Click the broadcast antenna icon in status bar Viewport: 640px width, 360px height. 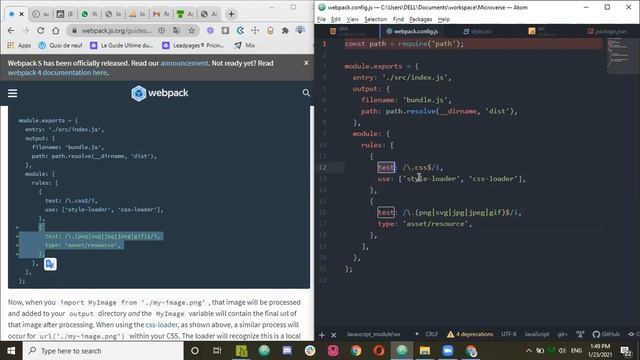tap(580, 334)
